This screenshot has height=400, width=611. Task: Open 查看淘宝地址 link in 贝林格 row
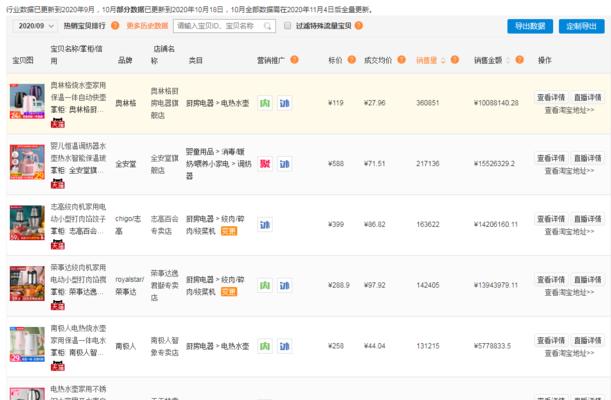[569, 110]
